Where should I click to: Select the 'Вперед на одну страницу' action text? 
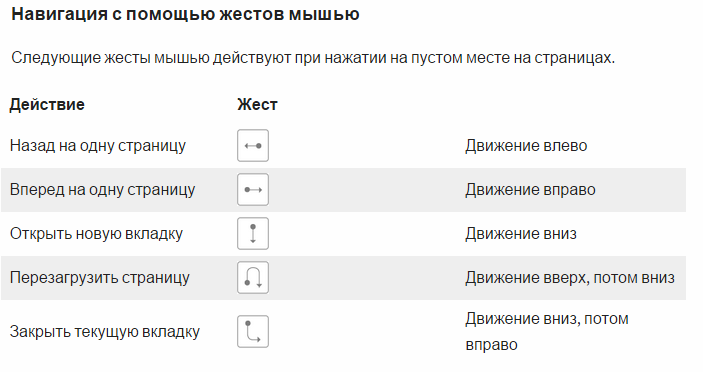pos(102,190)
